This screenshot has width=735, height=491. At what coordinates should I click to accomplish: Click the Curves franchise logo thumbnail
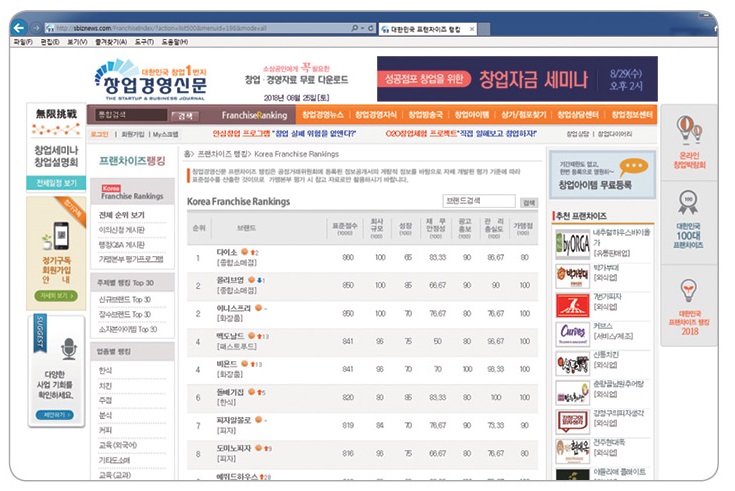[x=572, y=334]
